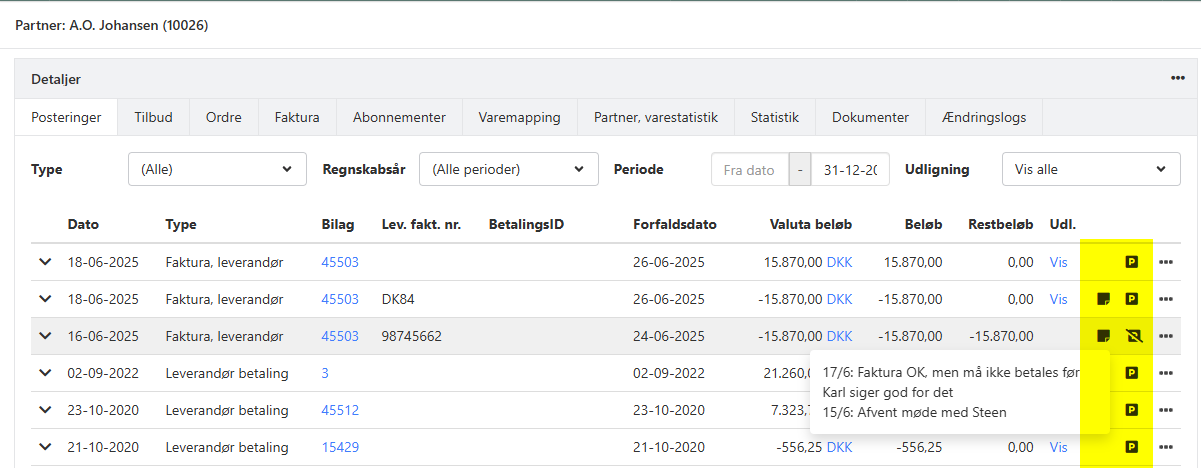Click the P icon on the first 18-06-2025 row
The image size is (1201, 468).
[1132, 262]
